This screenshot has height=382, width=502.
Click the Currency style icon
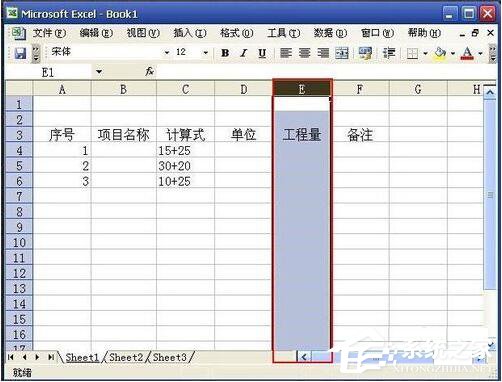point(365,53)
